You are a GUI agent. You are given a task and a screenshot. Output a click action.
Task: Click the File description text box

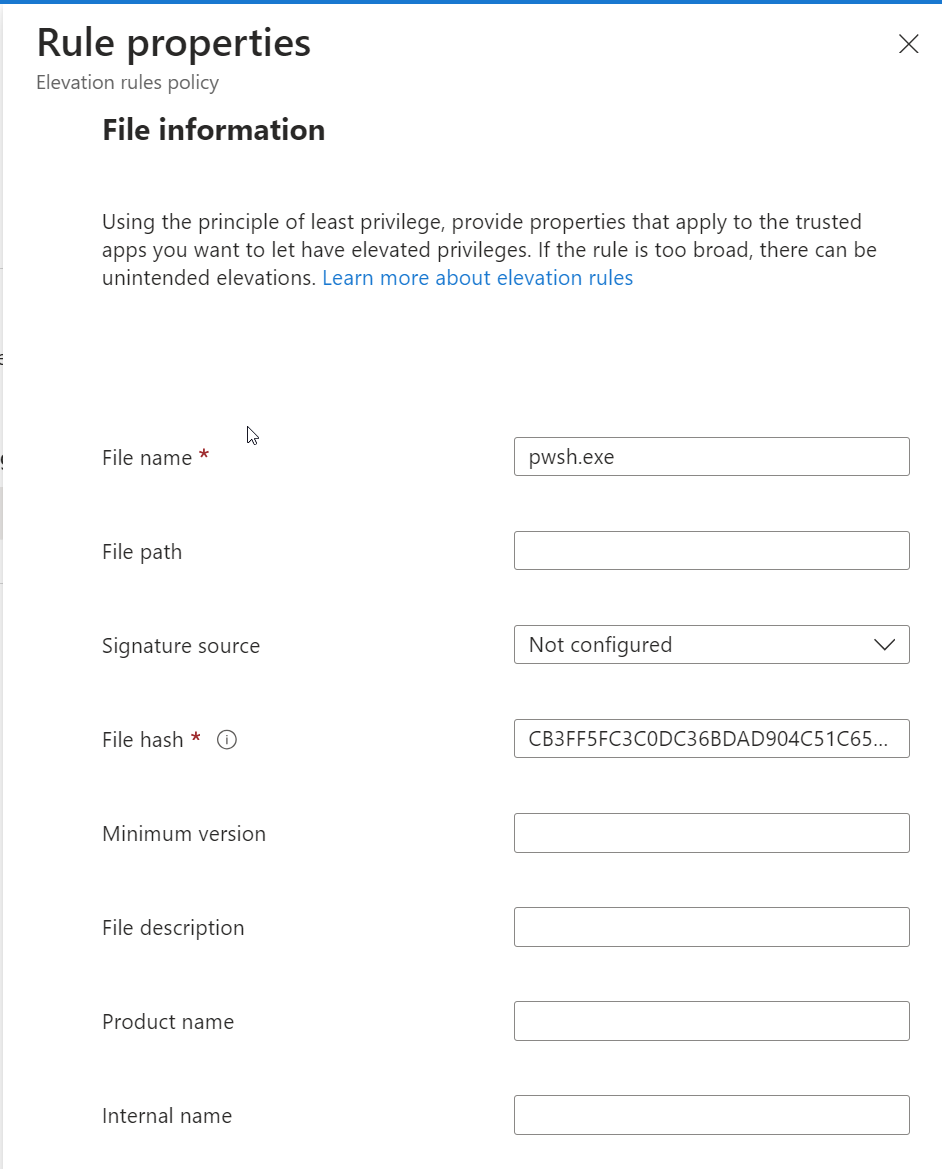[711, 926]
